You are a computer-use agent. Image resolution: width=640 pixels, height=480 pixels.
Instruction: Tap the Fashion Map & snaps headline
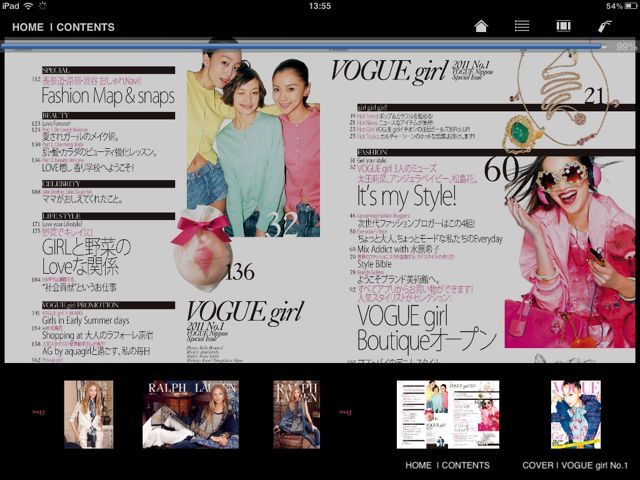click(x=108, y=96)
